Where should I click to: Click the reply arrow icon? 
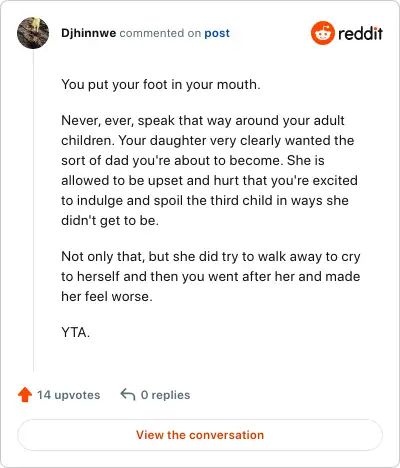(128, 394)
